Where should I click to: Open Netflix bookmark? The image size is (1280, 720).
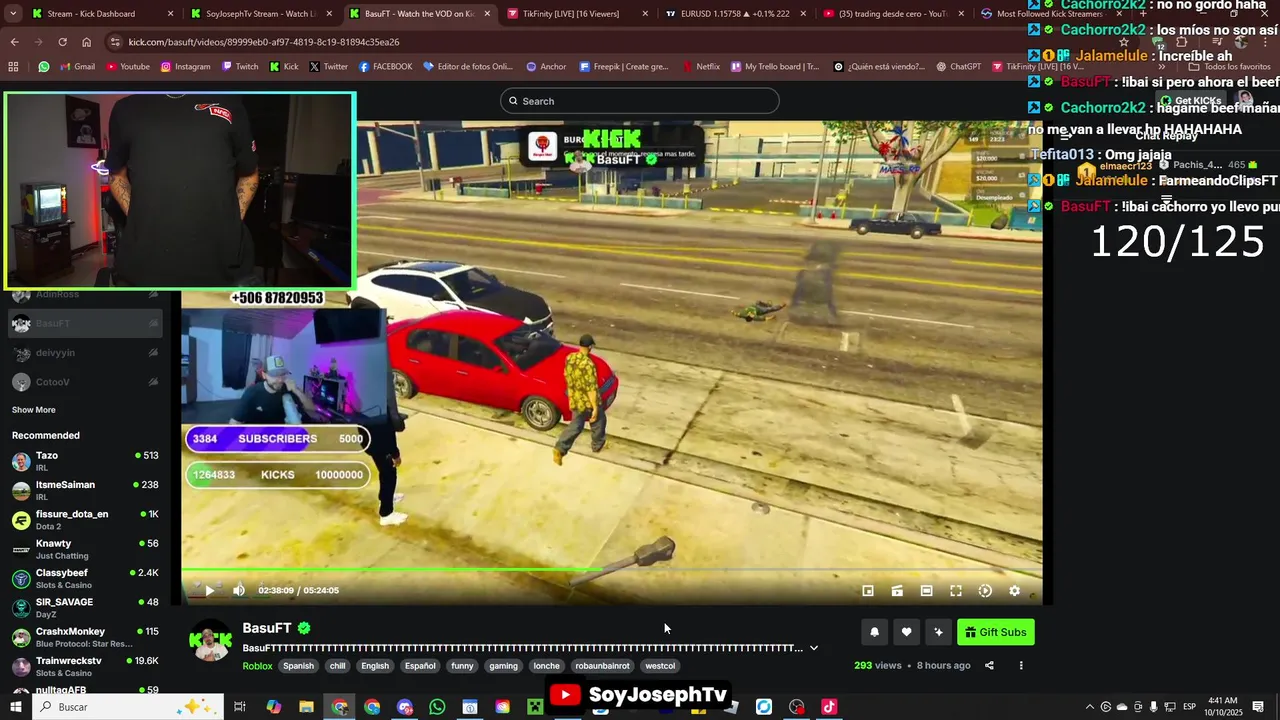click(x=701, y=67)
